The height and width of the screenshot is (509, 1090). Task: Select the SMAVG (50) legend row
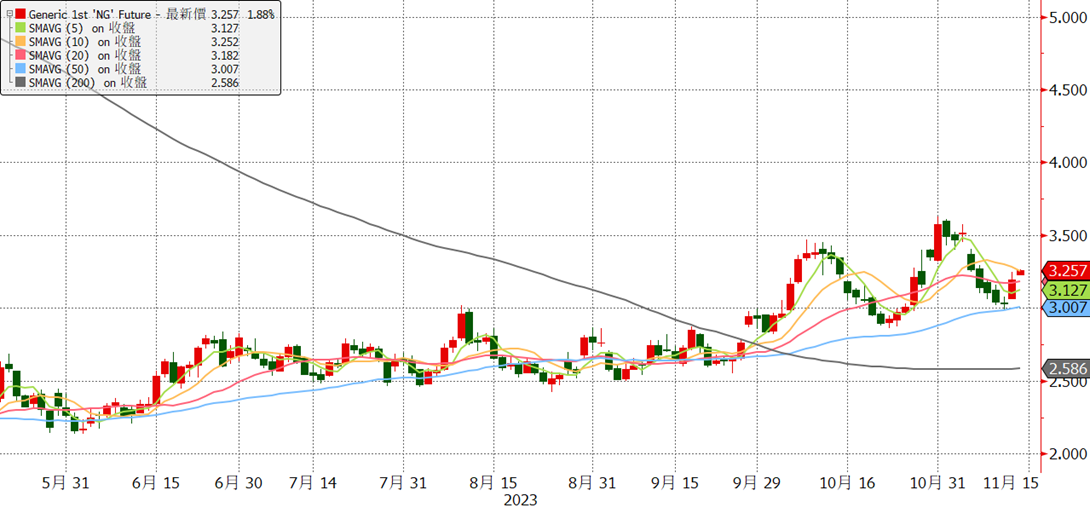[86, 69]
